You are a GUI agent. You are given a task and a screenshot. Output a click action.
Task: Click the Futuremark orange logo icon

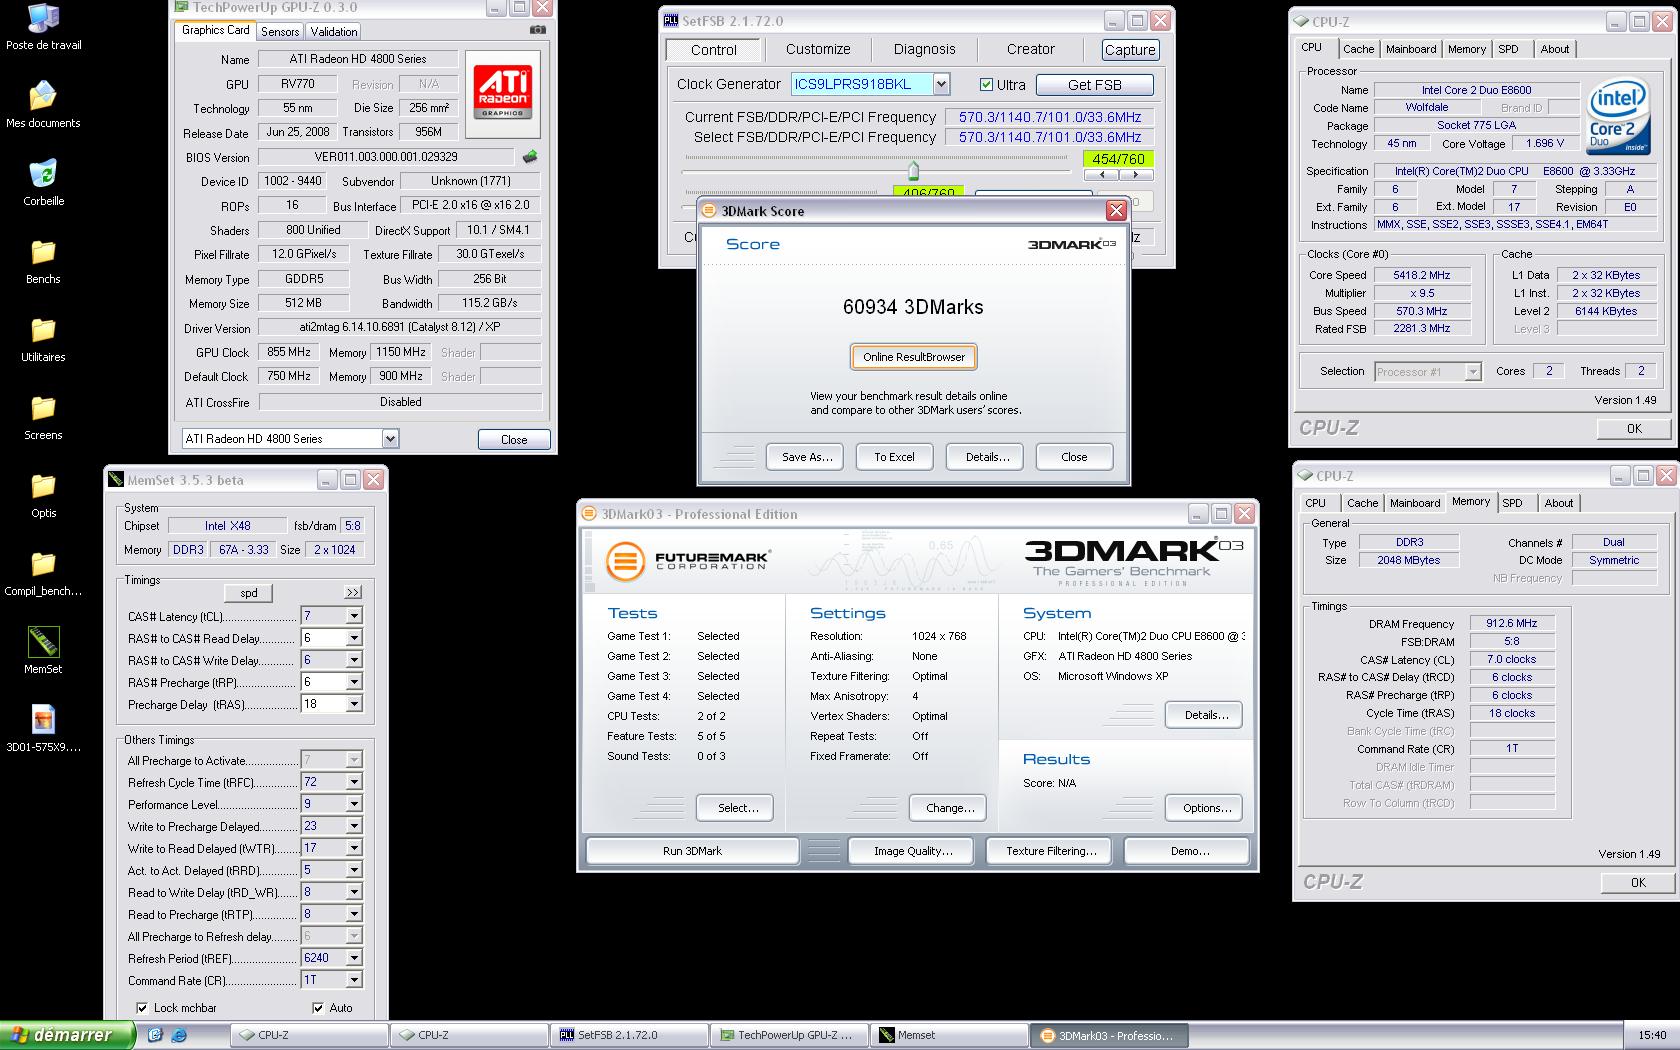(625, 560)
